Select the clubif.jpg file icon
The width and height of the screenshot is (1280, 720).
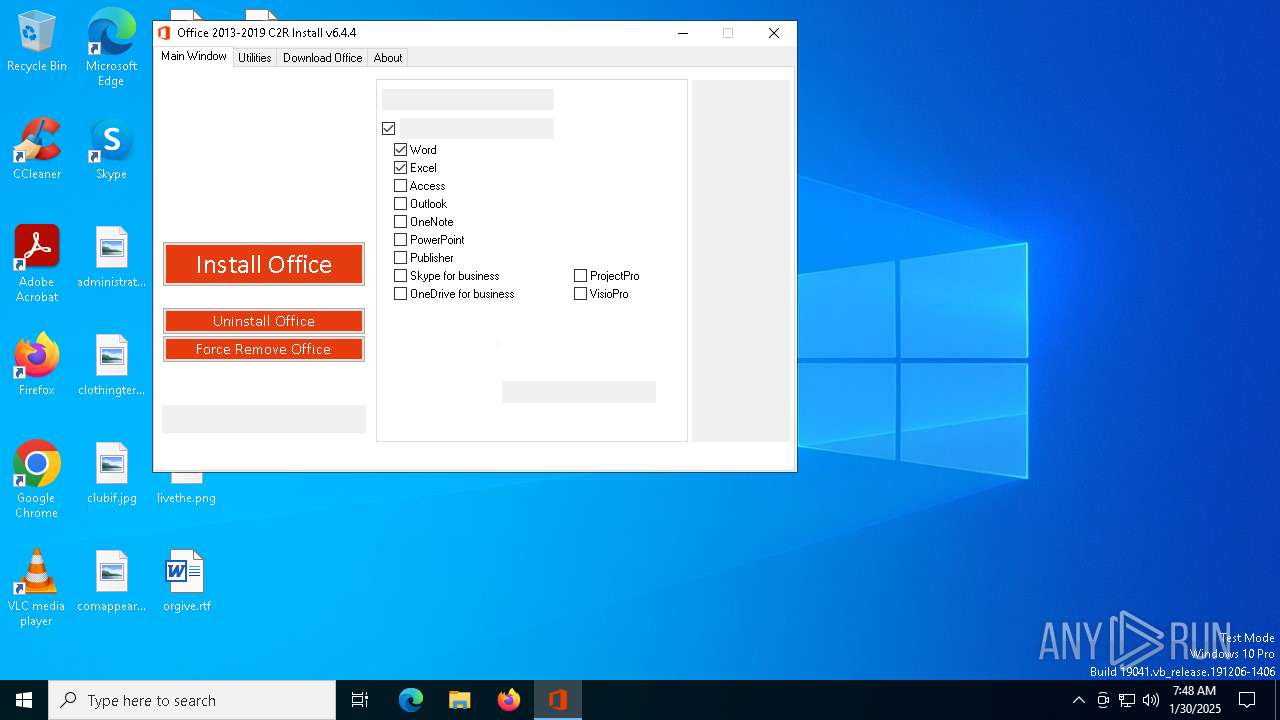point(111,473)
